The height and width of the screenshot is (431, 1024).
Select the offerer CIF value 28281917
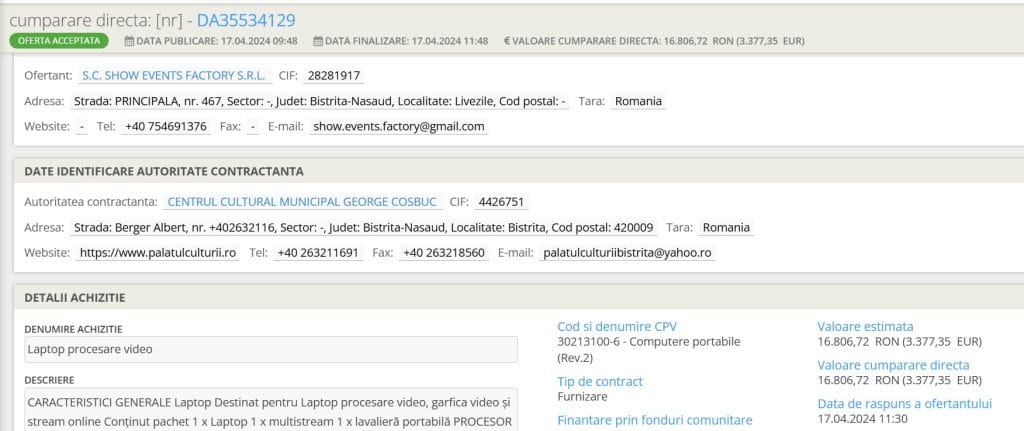(334, 76)
